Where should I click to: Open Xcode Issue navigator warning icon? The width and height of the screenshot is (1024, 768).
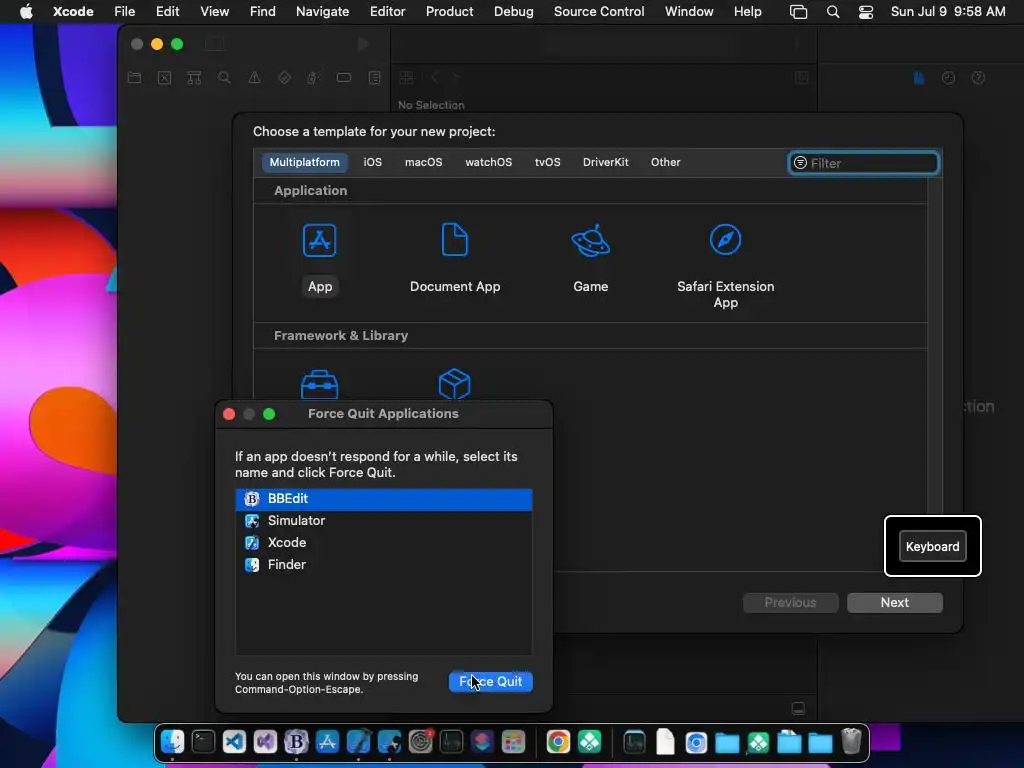(x=254, y=78)
